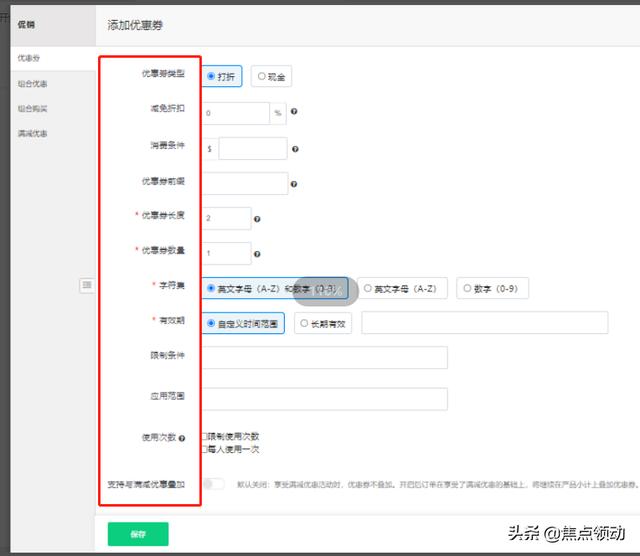640x556 pixels.
Task: Check the 限制使用次数 checkbox
Action: (205, 437)
